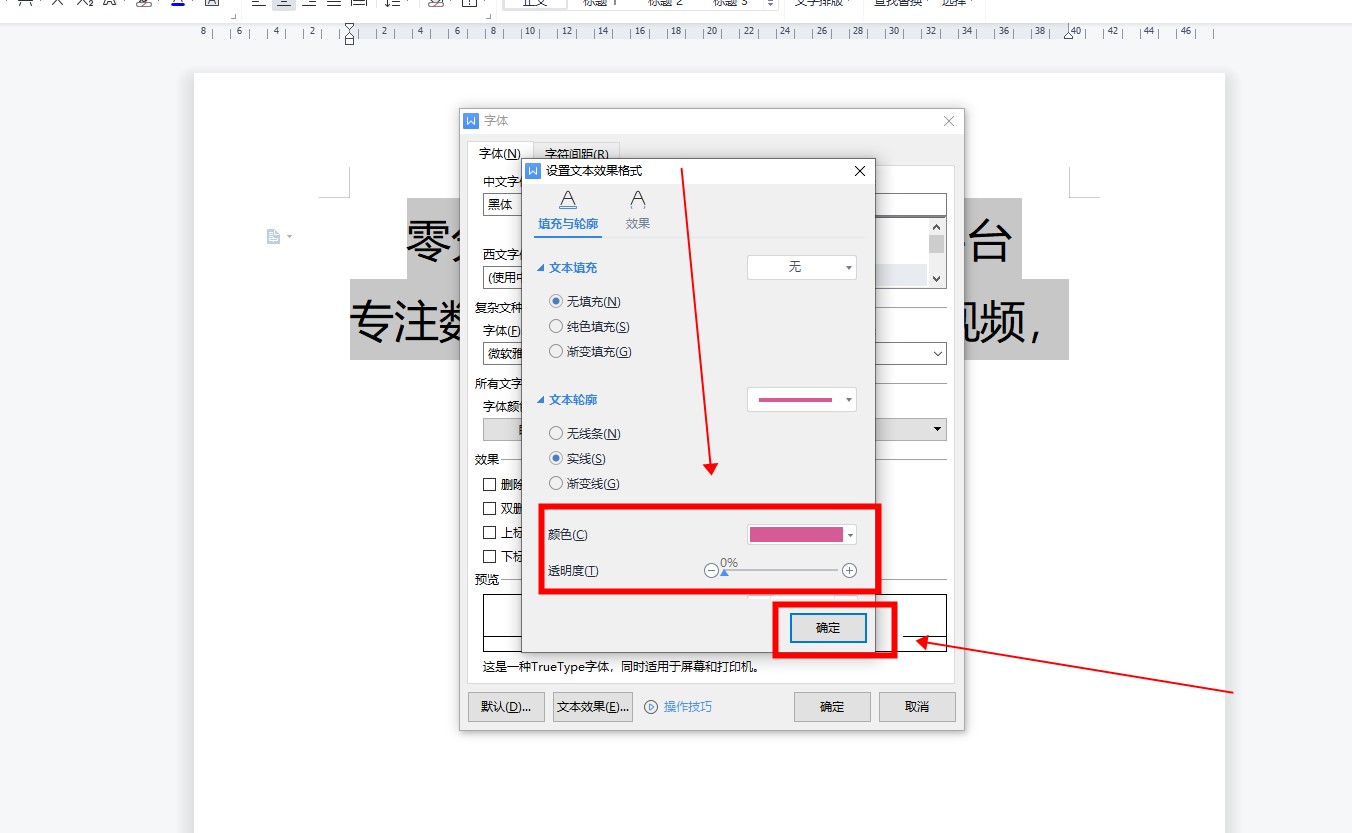Collapse the 文本轮廓 section triangle

pos(541,400)
